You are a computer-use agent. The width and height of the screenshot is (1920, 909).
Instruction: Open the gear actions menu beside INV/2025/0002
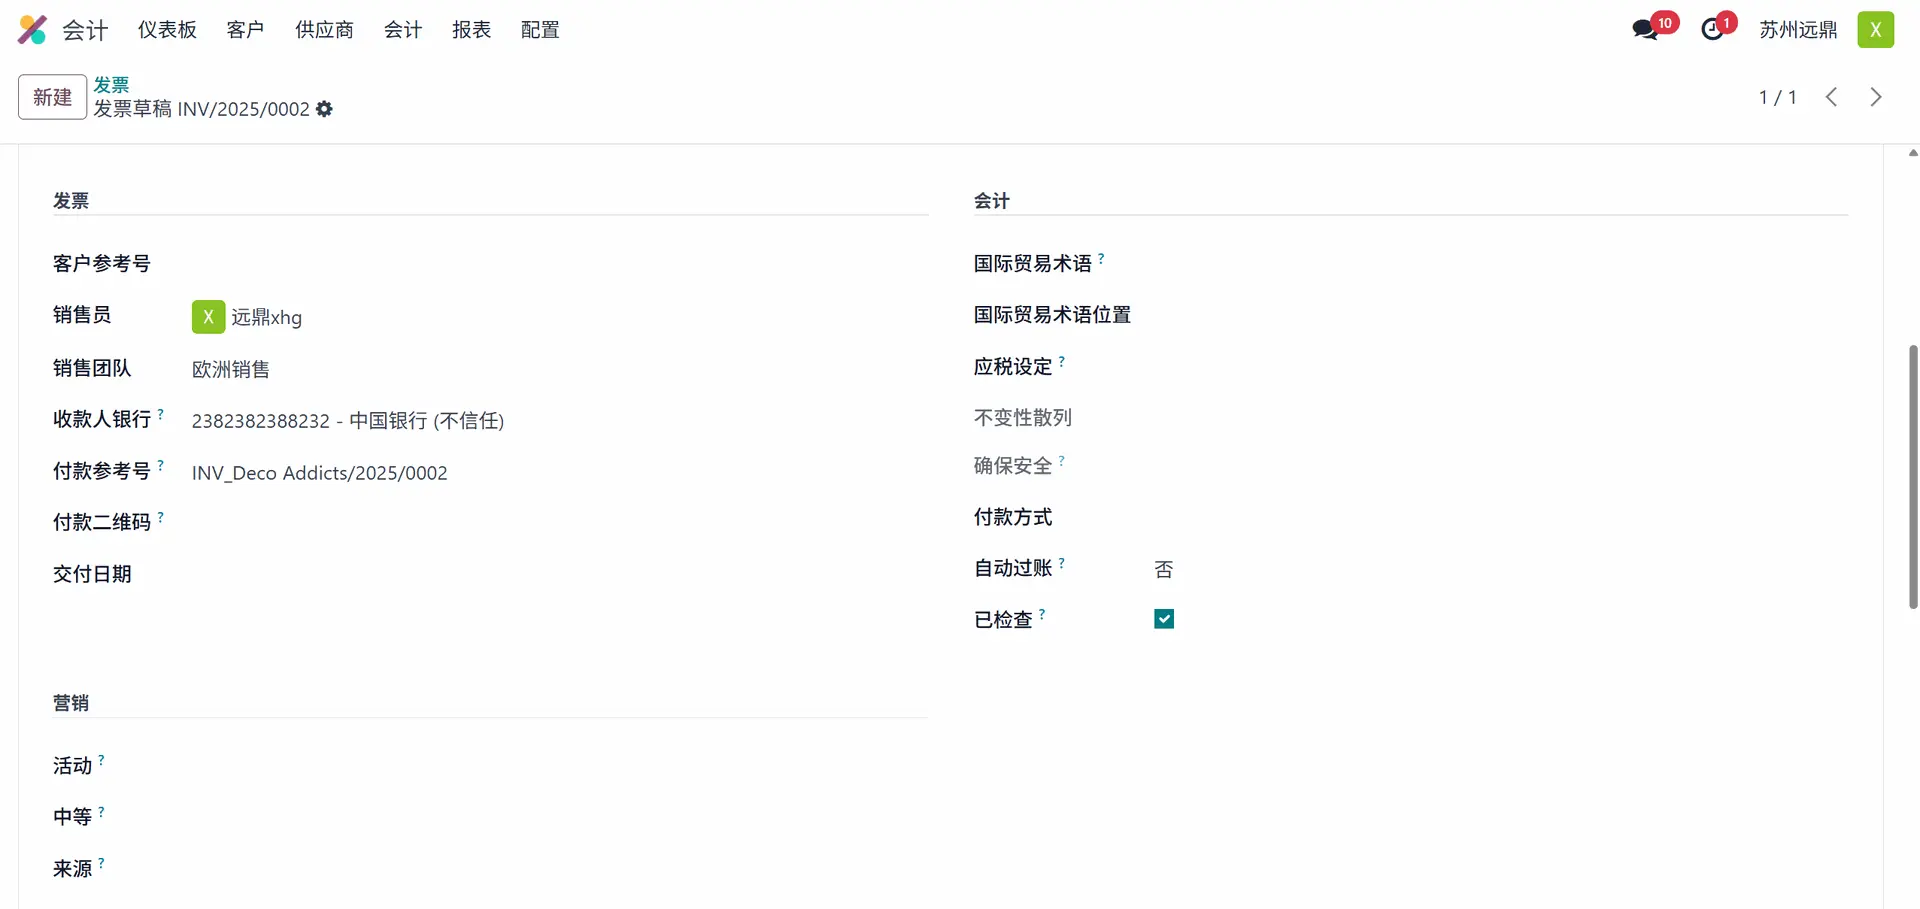tap(324, 109)
